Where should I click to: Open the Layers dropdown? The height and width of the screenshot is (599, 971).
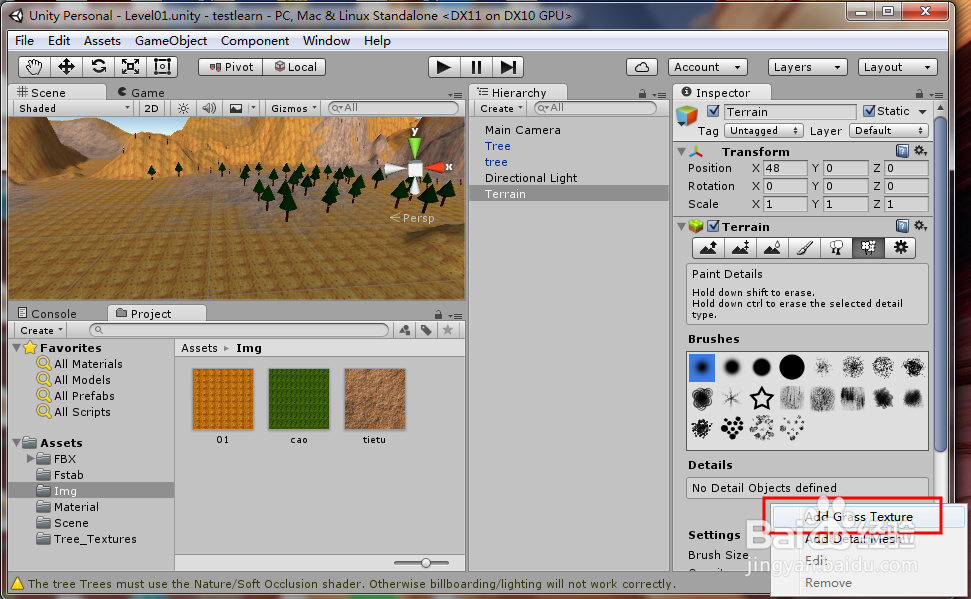point(808,67)
